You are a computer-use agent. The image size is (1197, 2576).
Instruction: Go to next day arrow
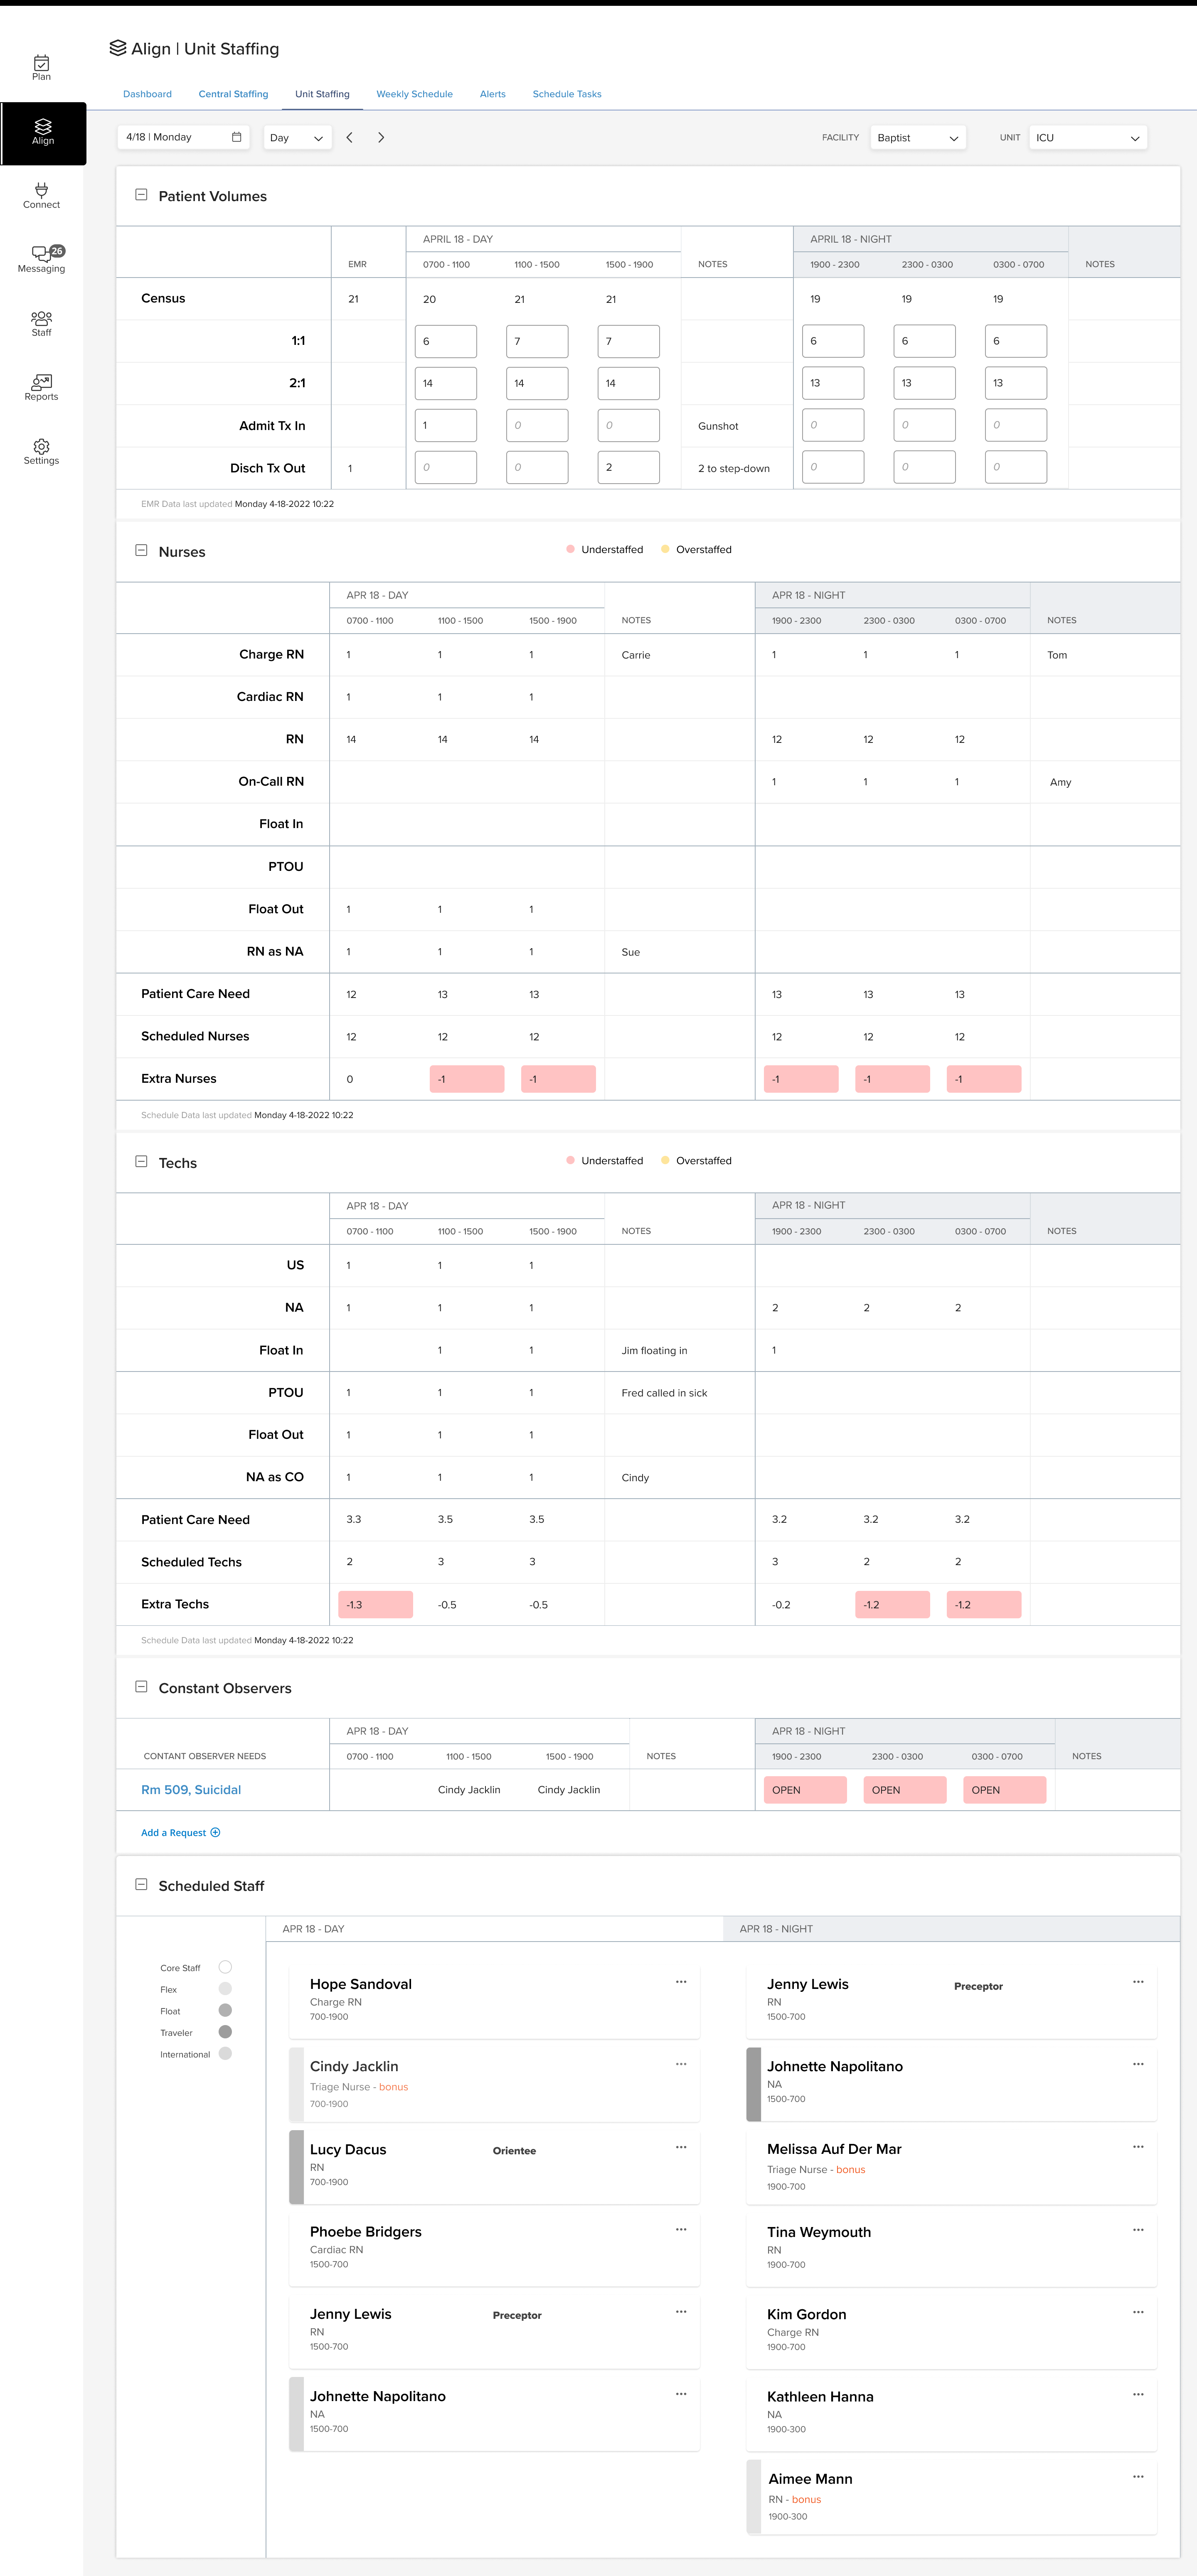[381, 137]
